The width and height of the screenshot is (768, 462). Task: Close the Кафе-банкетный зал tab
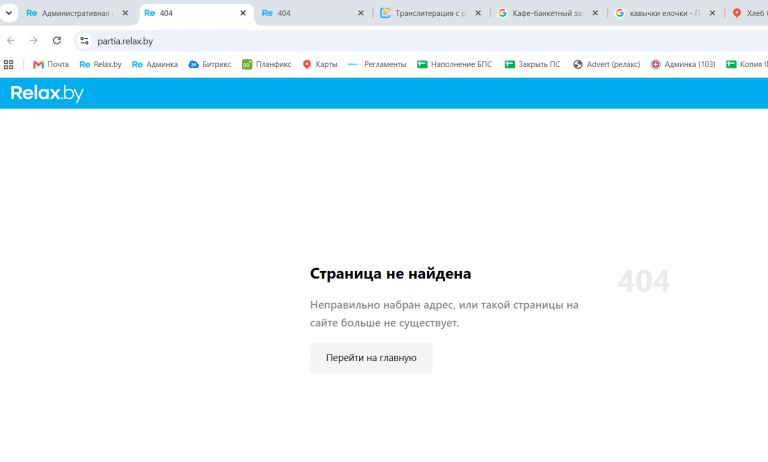click(595, 13)
